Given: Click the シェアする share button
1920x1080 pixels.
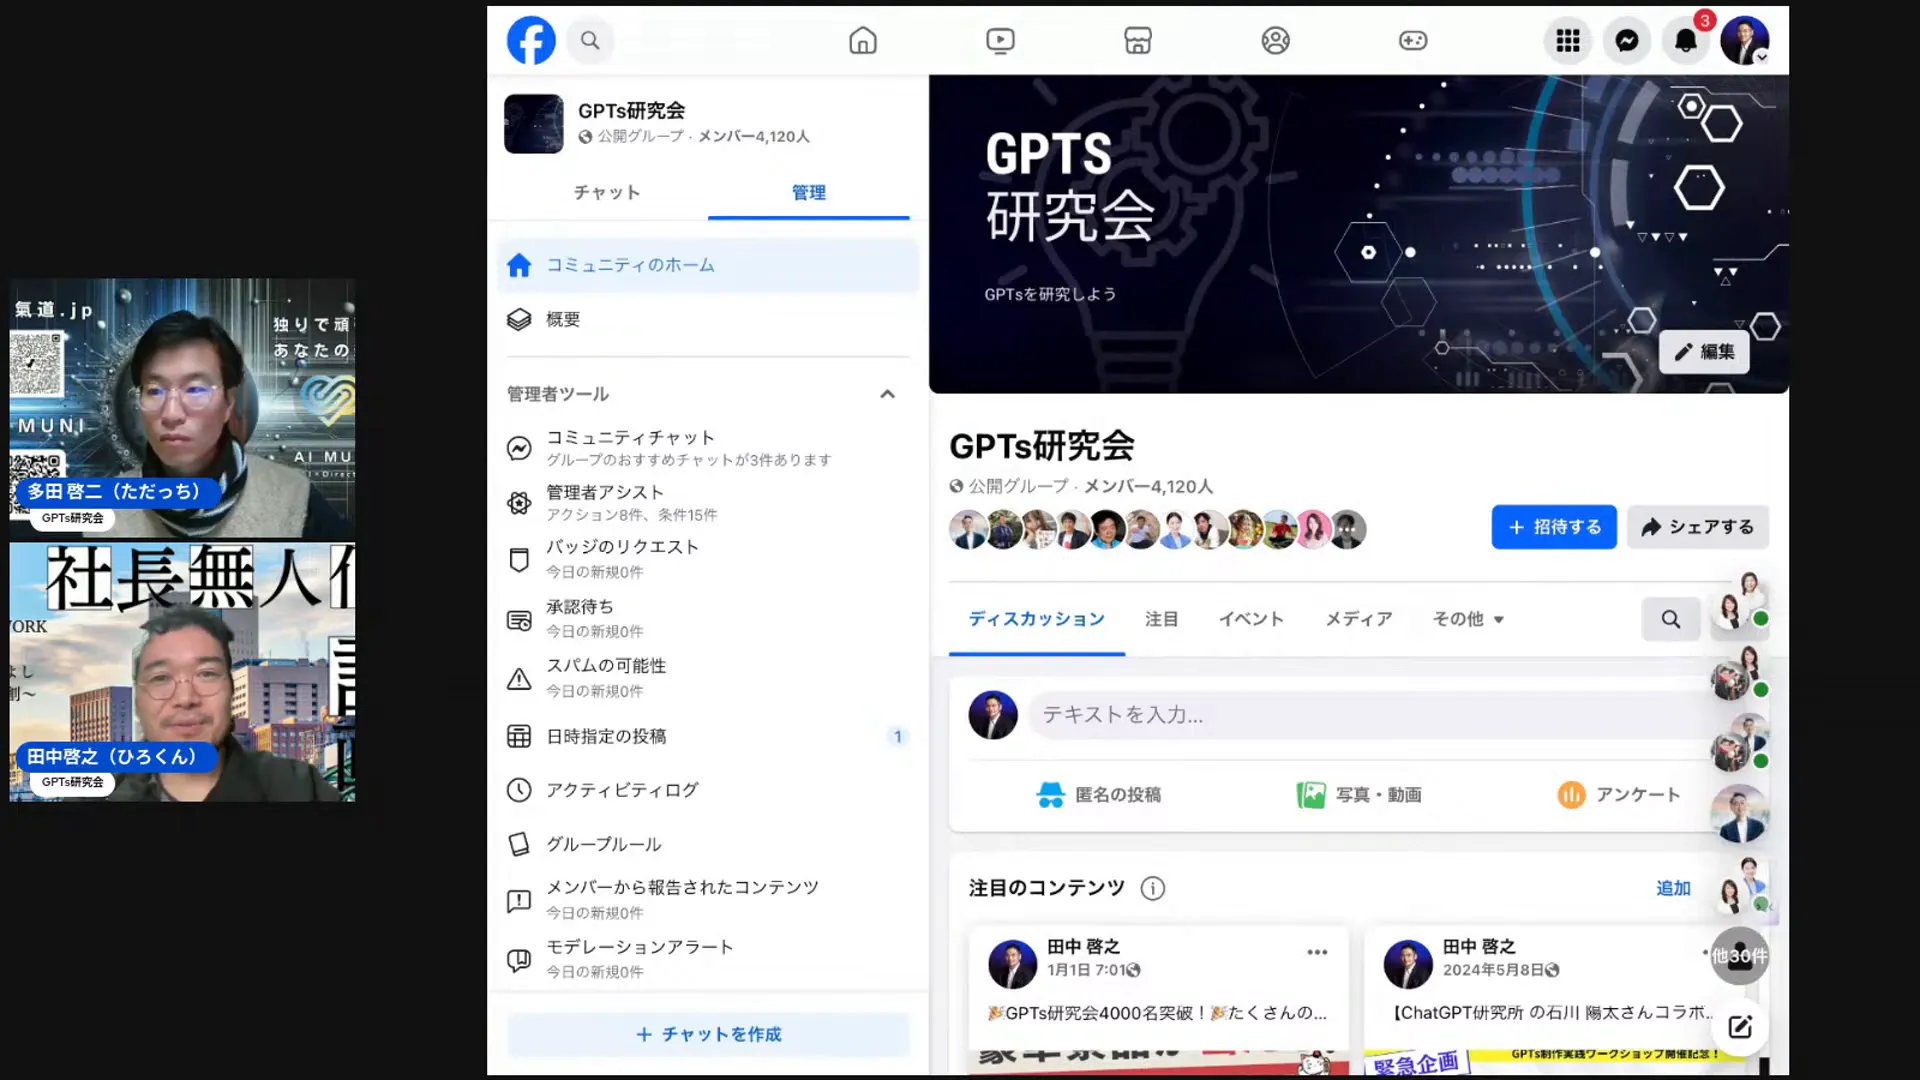Looking at the screenshot, I should (x=1698, y=527).
